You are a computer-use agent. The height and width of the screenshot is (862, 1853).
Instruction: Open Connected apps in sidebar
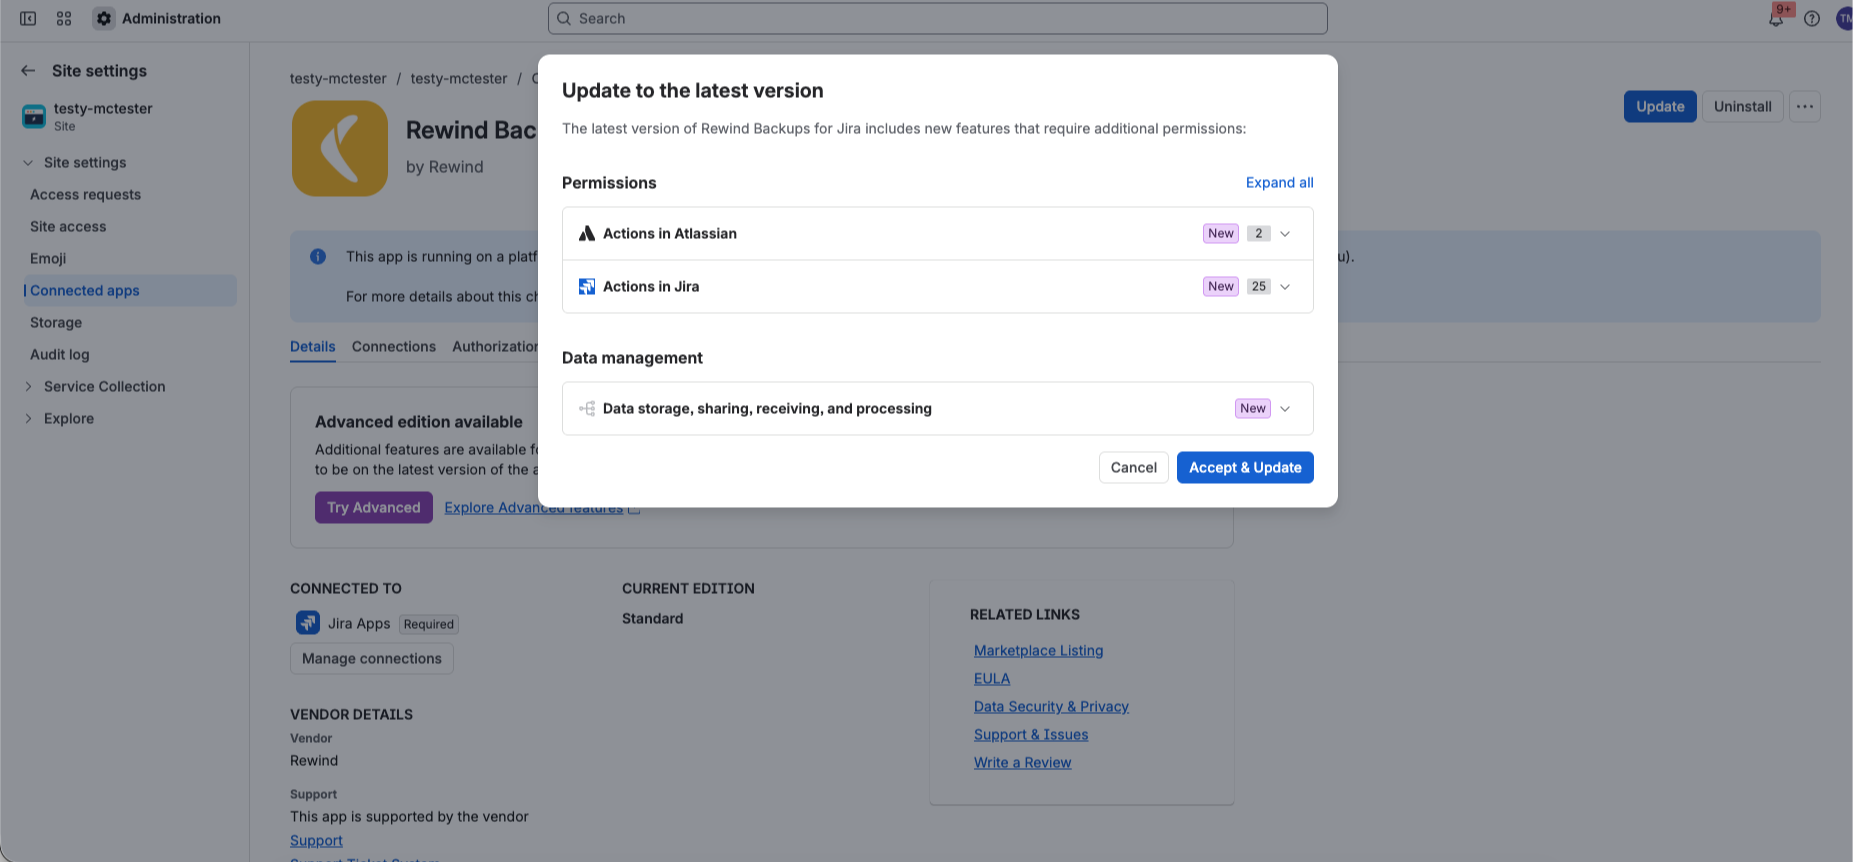tap(130, 290)
